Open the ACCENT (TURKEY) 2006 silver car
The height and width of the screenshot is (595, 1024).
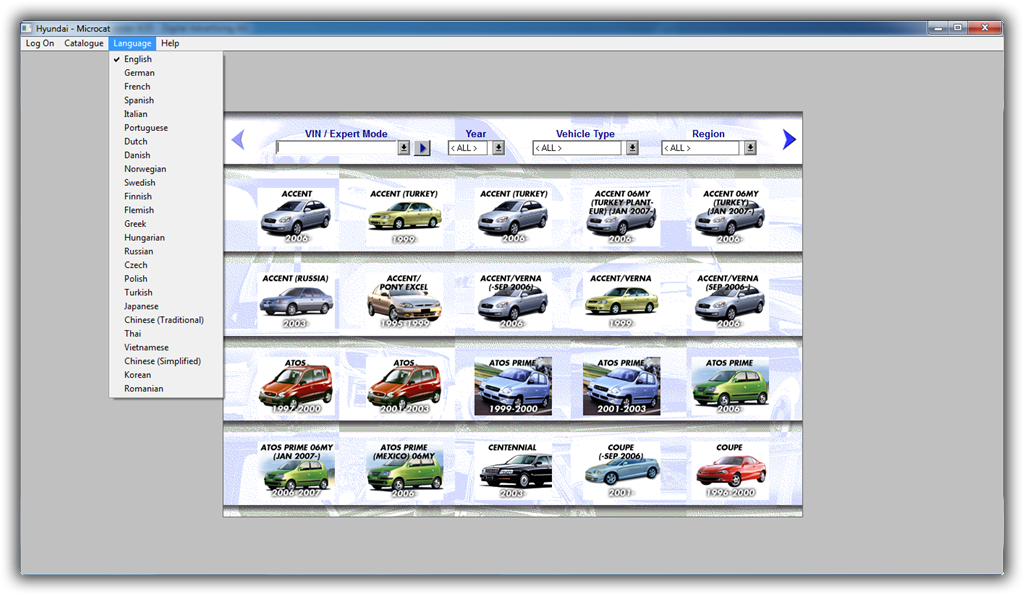(513, 217)
